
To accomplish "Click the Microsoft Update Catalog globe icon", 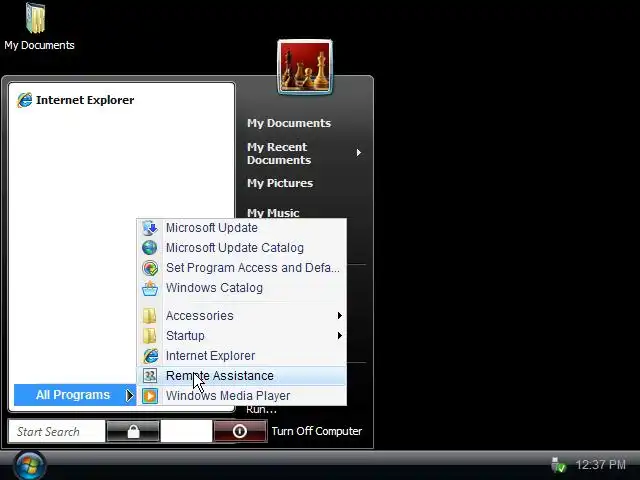I will [150, 248].
